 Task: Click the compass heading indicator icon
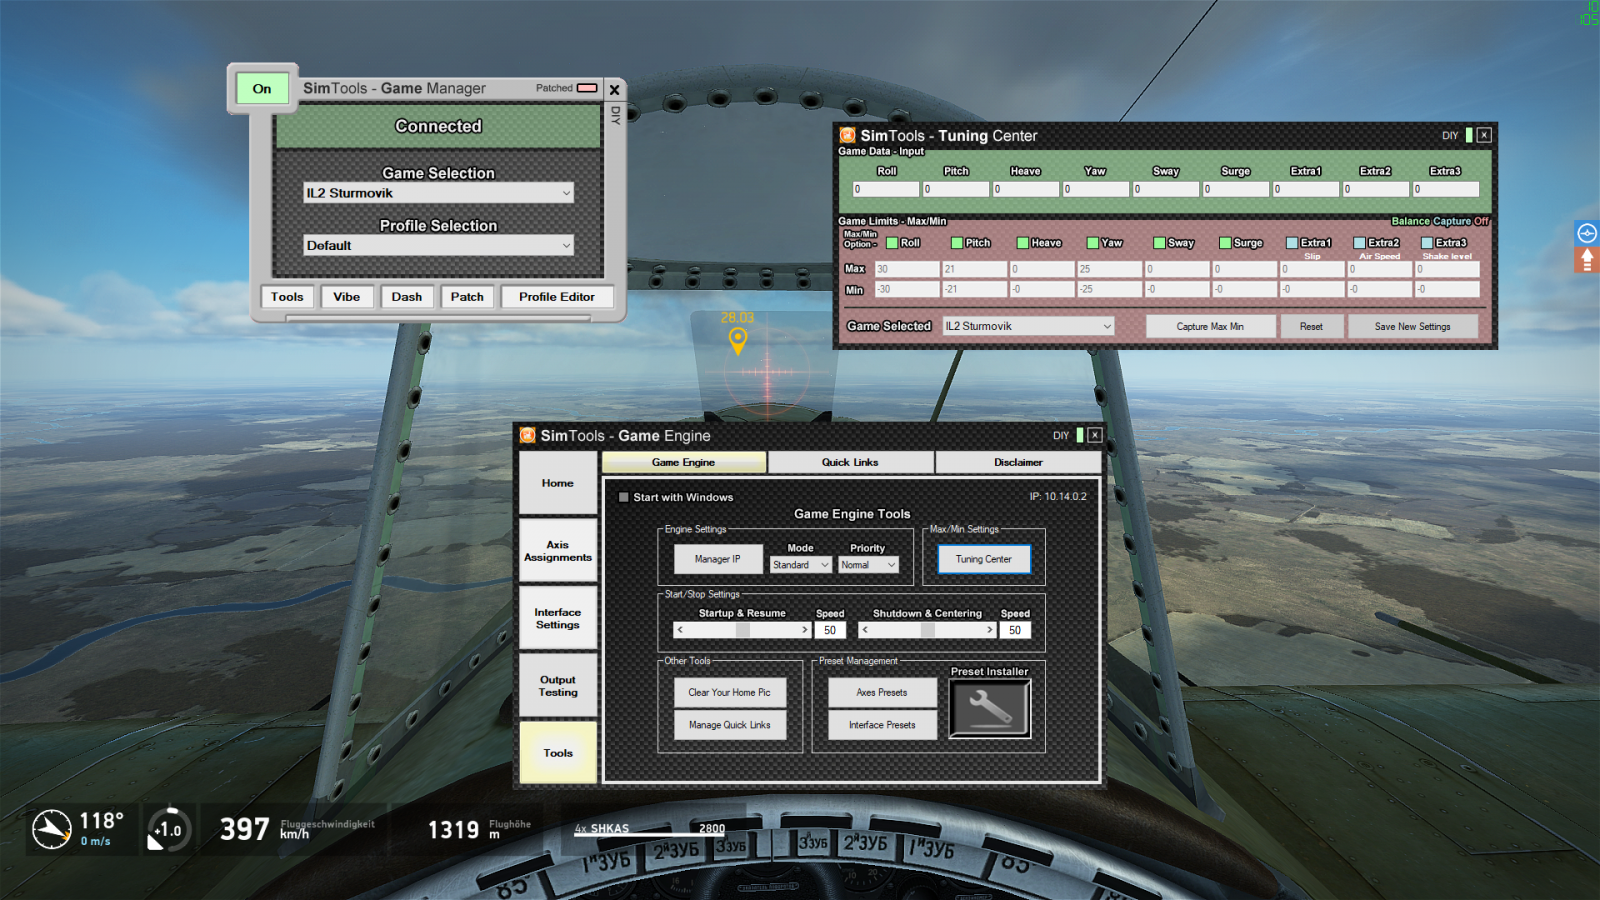click(x=52, y=829)
